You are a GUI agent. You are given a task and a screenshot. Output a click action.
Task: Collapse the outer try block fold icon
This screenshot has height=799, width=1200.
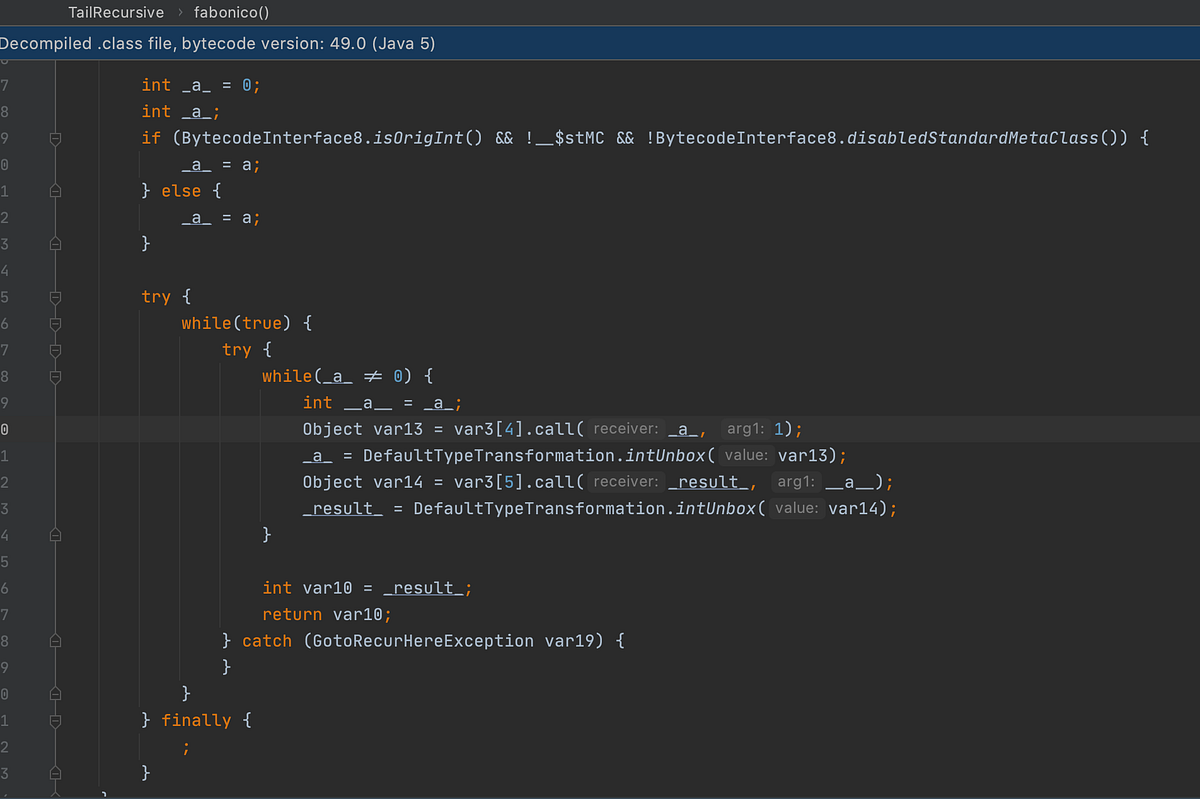coord(55,297)
